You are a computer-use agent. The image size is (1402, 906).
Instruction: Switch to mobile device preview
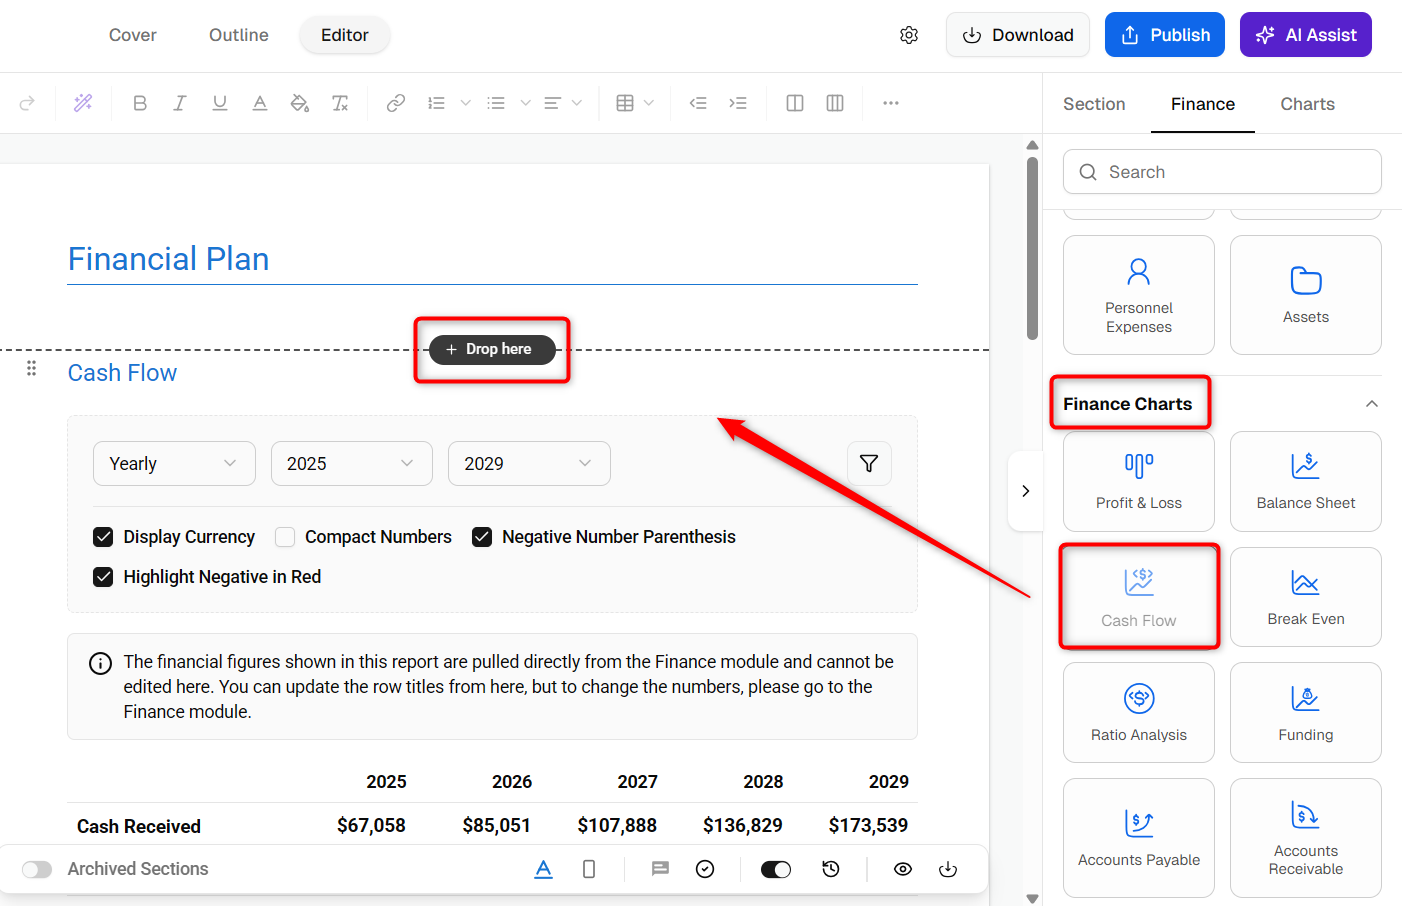coord(589,869)
